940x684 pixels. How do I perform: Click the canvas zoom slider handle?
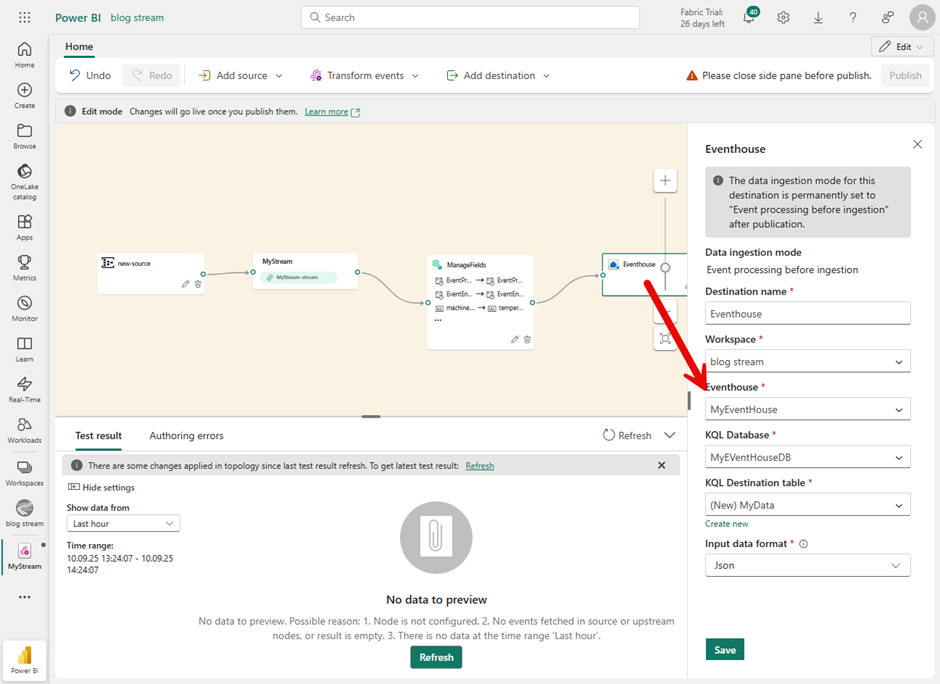665,268
